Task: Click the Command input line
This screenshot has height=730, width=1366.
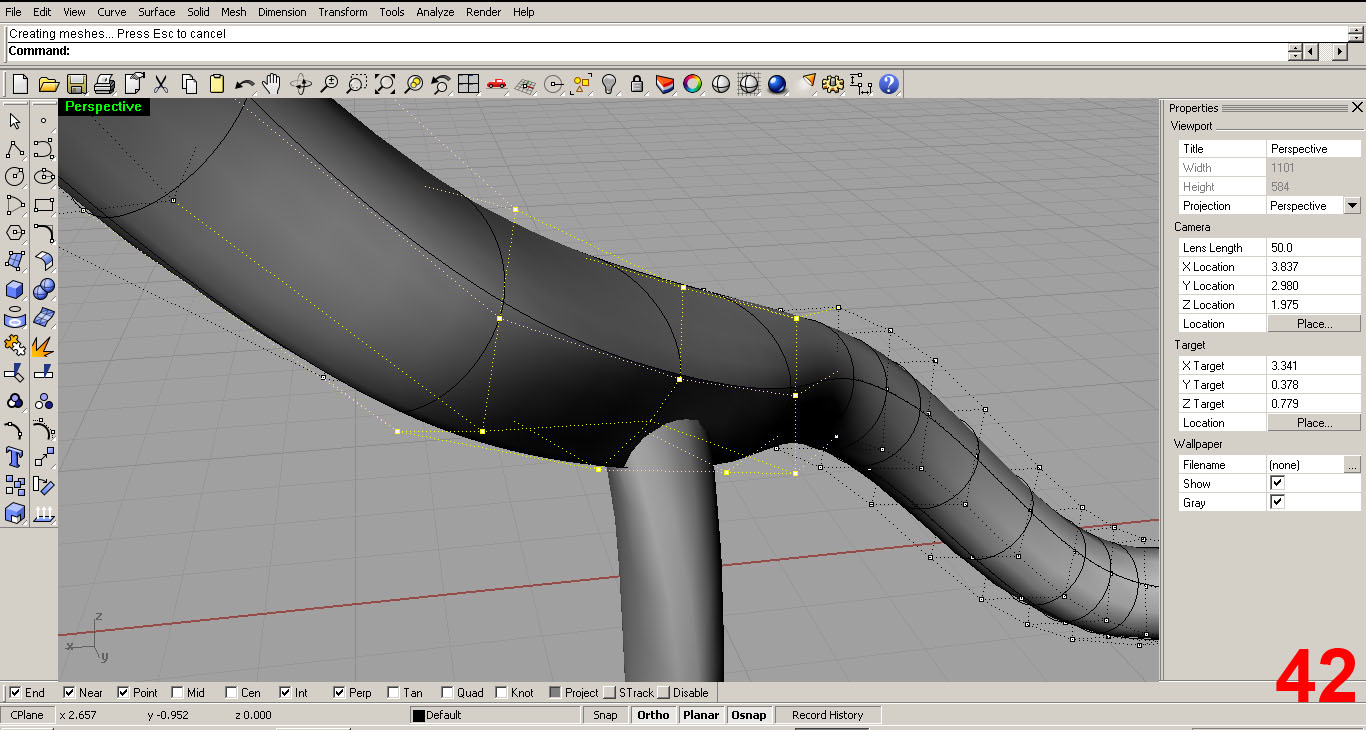Action: [645, 51]
